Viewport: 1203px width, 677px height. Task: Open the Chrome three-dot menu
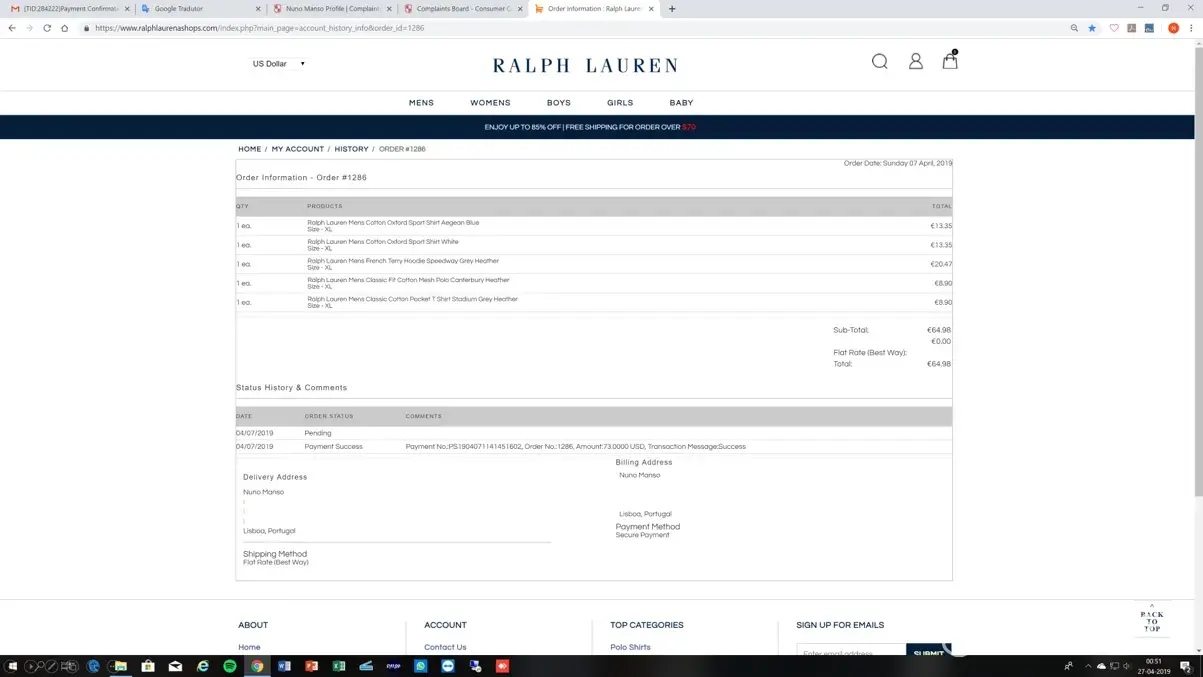1191,28
